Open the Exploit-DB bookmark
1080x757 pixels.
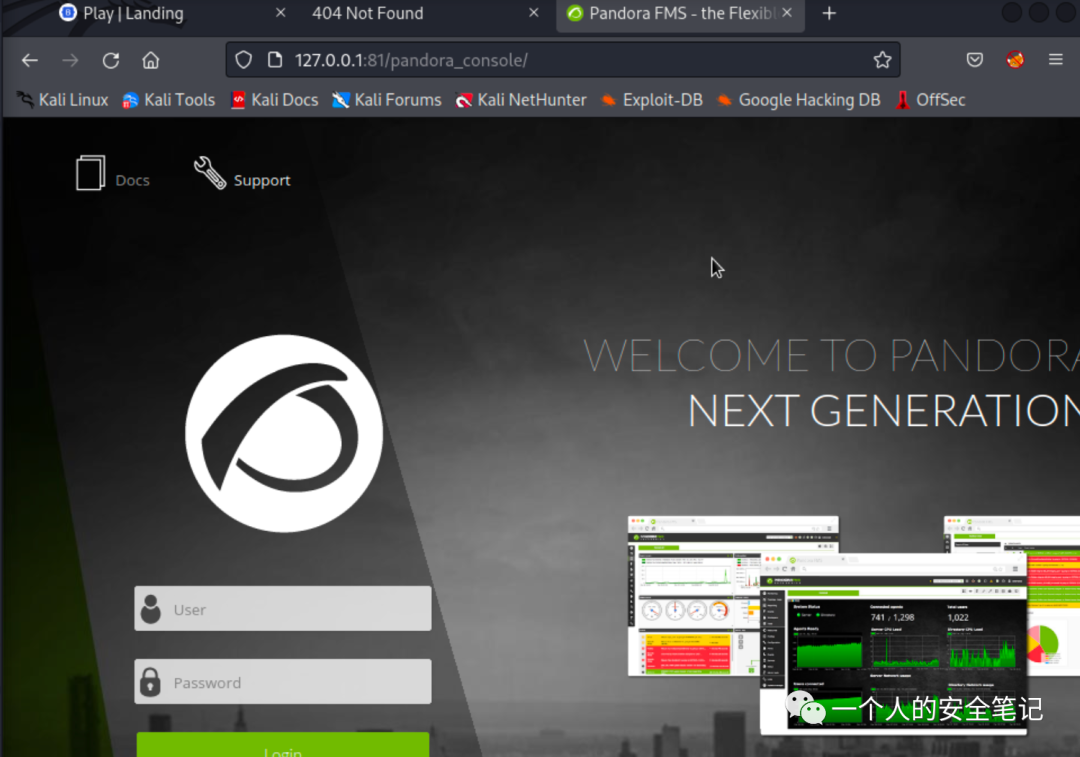click(652, 100)
